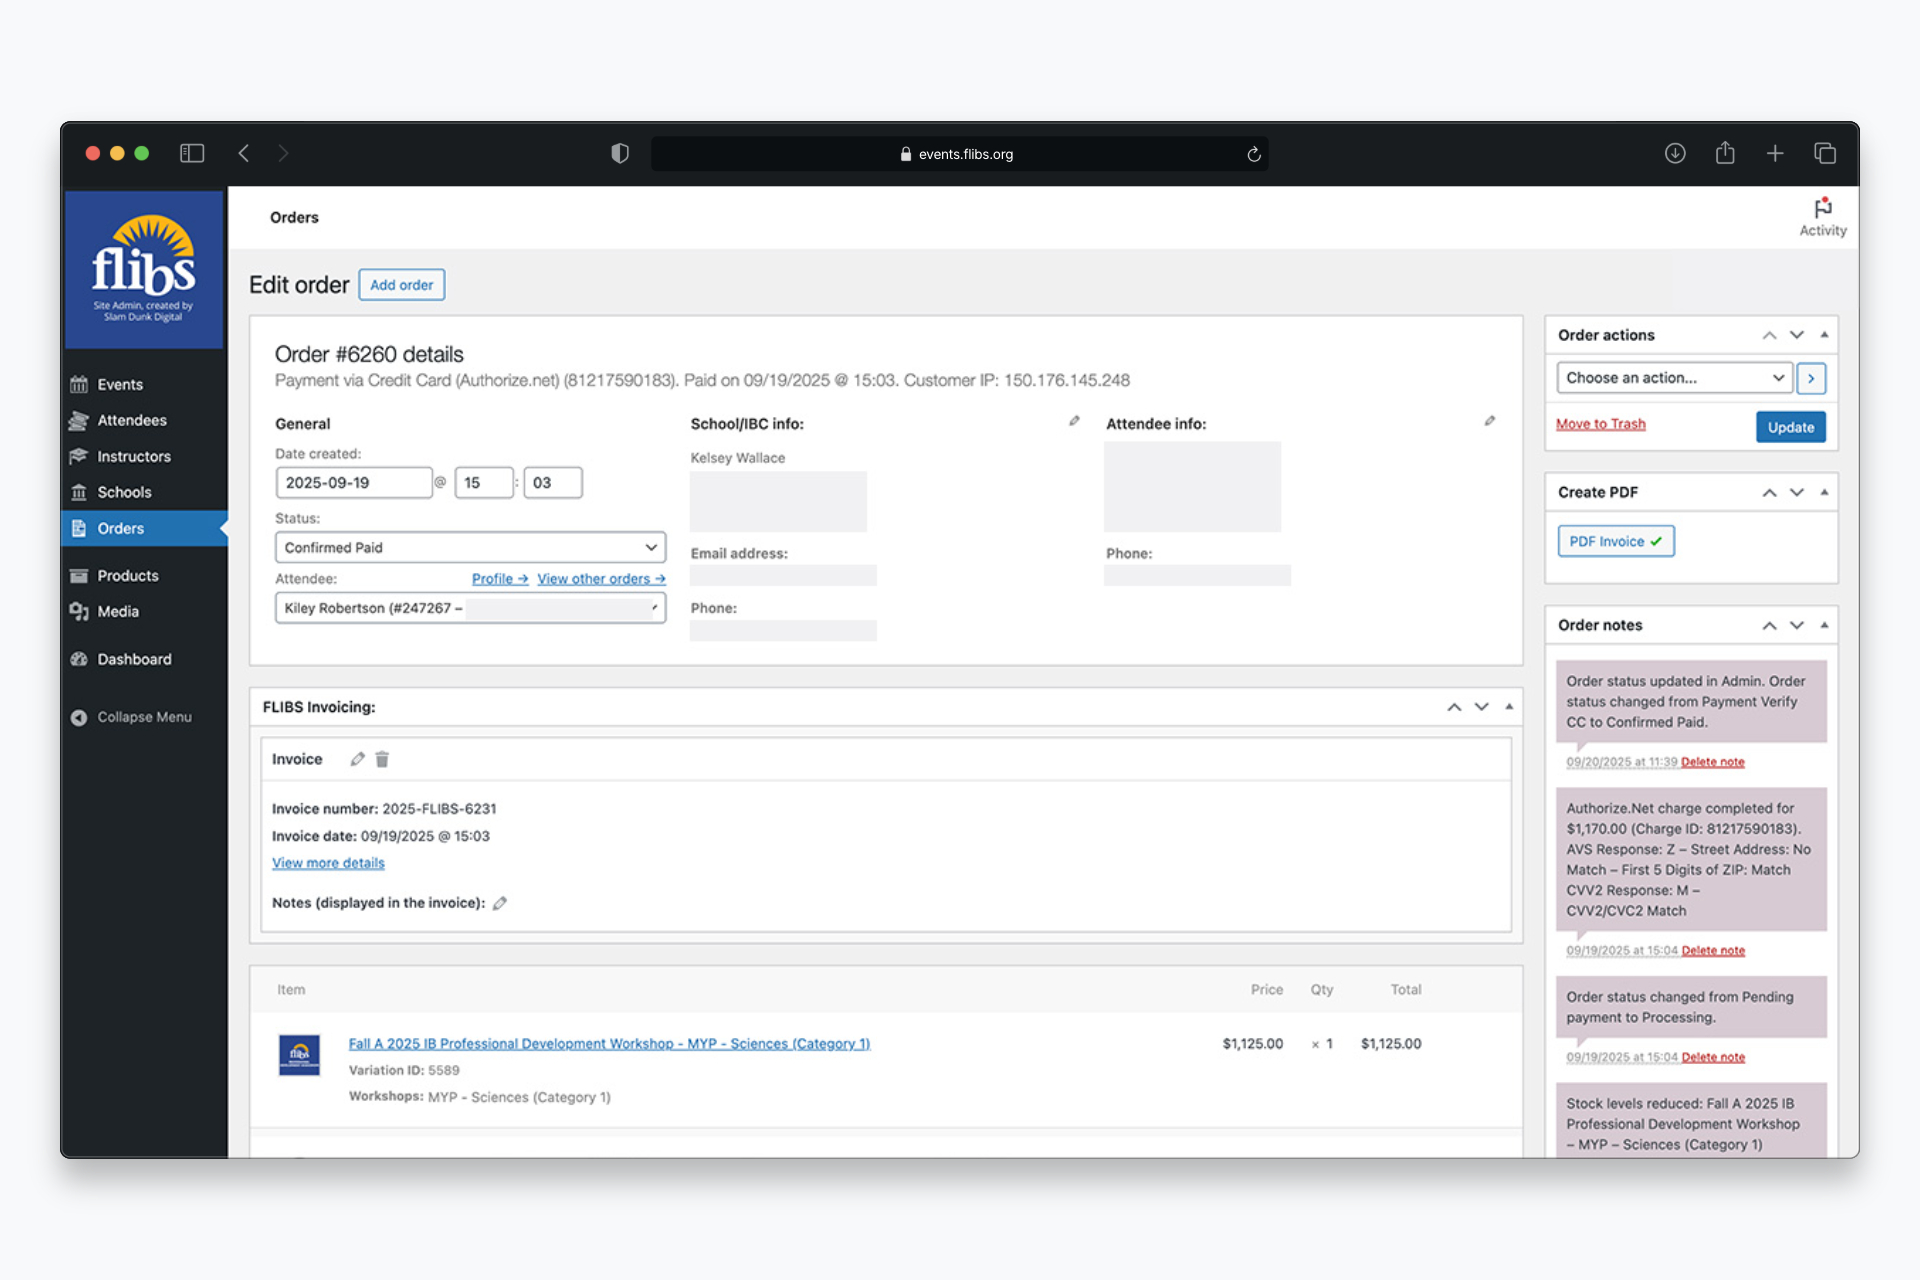Reload the events.flibs.org page
Image resolution: width=1920 pixels, height=1280 pixels.
(1253, 154)
